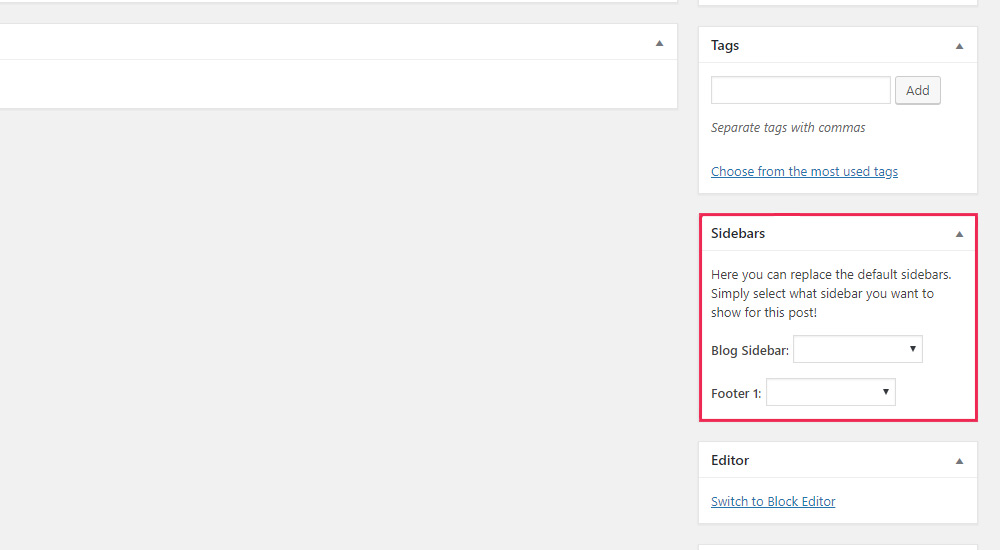1000x550 pixels.
Task: Focus the Tags text input field
Action: [x=800, y=90]
